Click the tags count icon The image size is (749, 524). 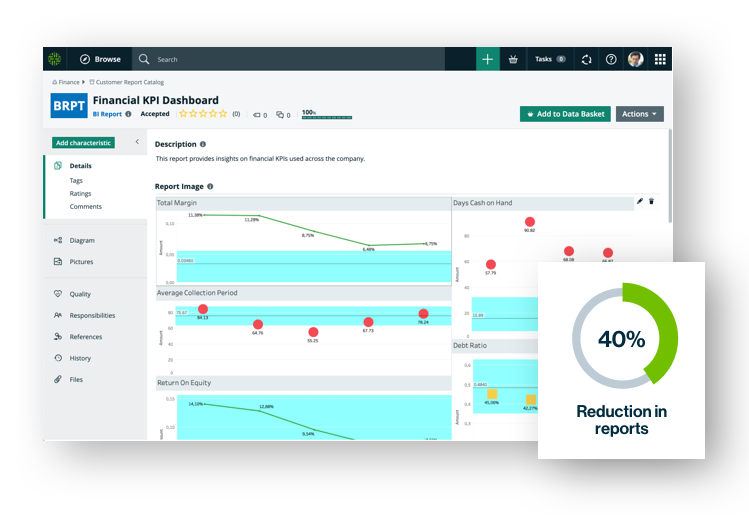tap(257, 115)
